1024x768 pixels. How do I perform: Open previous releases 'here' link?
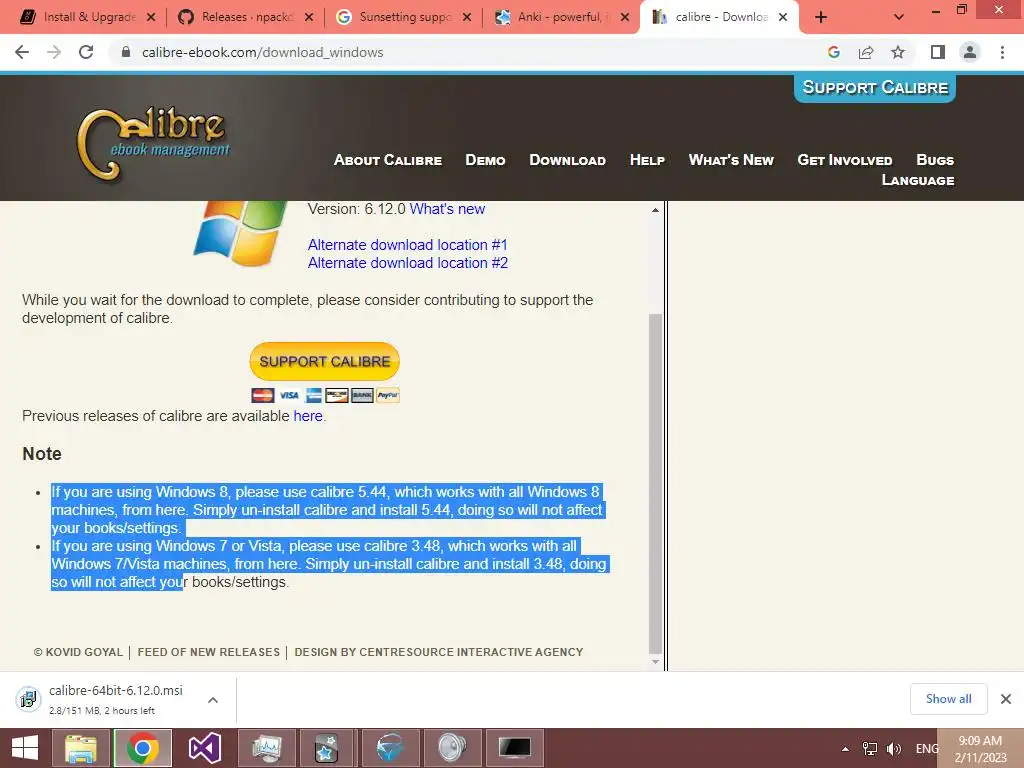click(308, 416)
